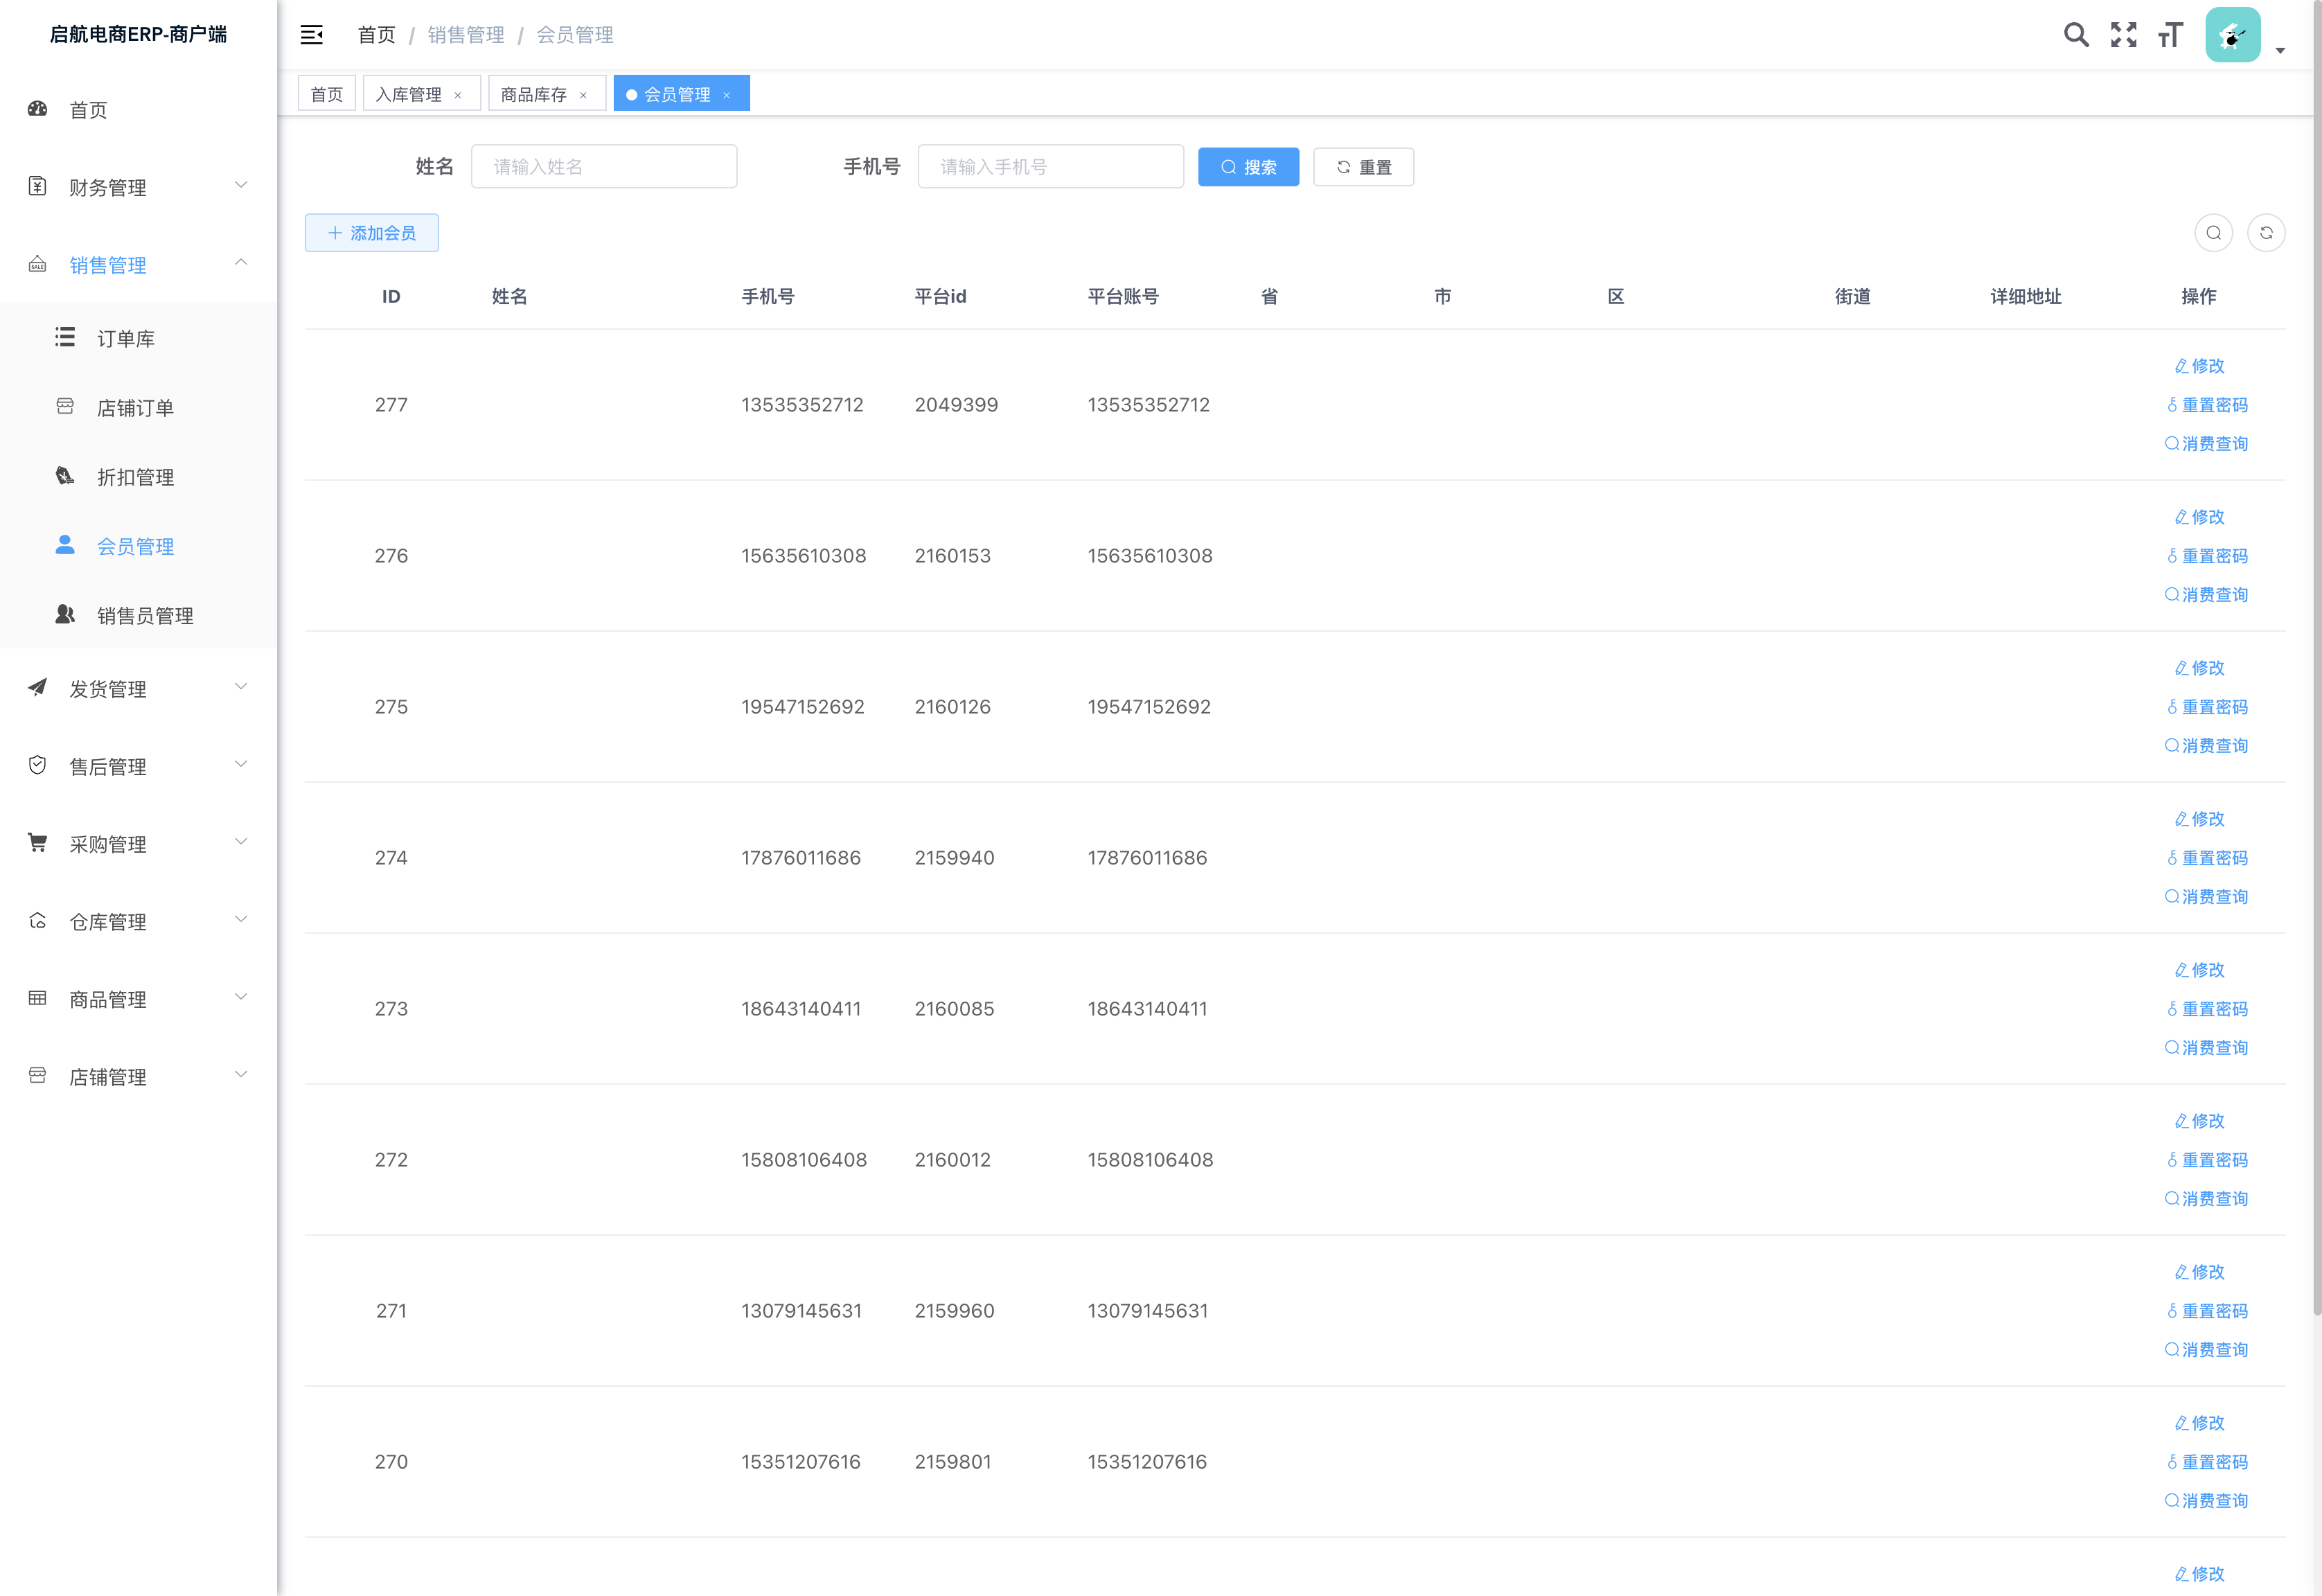Hide search bar using round magnifier icon
The image size is (2322, 1596).
(x=2213, y=233)
